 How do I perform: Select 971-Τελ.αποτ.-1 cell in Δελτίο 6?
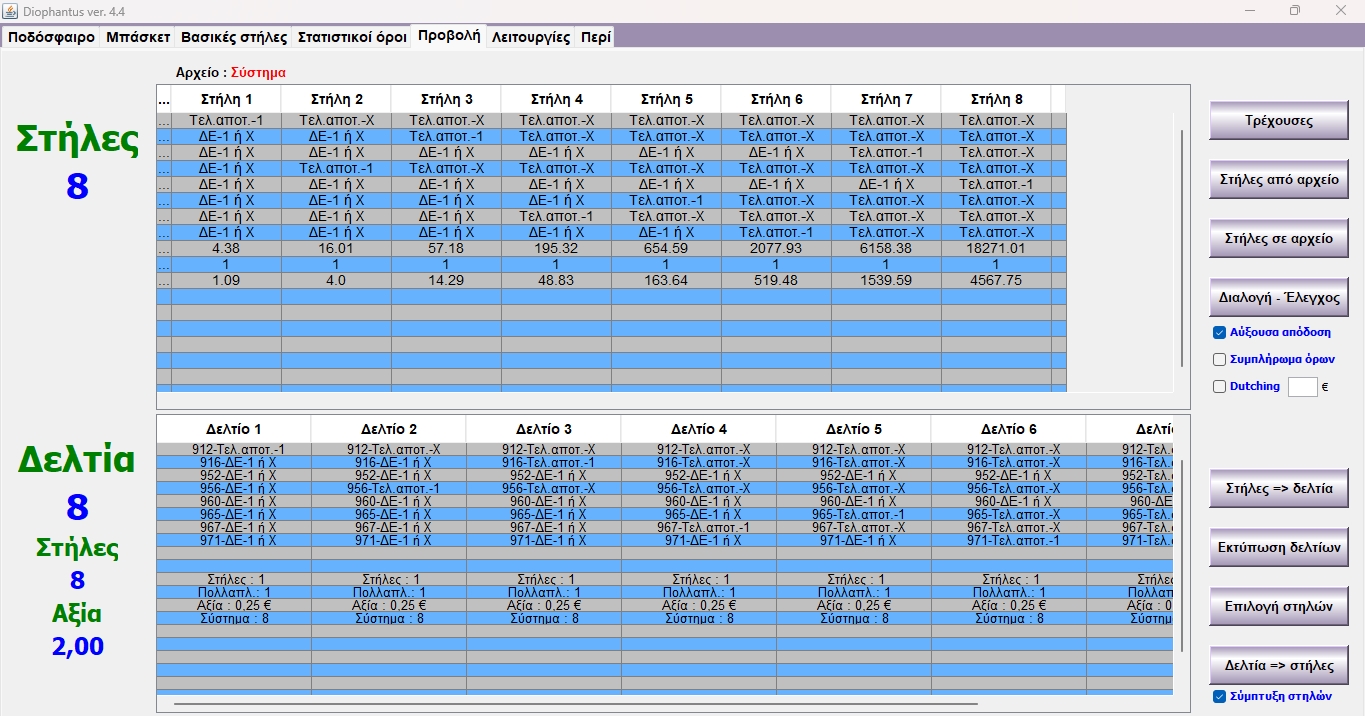(1008, 540)
